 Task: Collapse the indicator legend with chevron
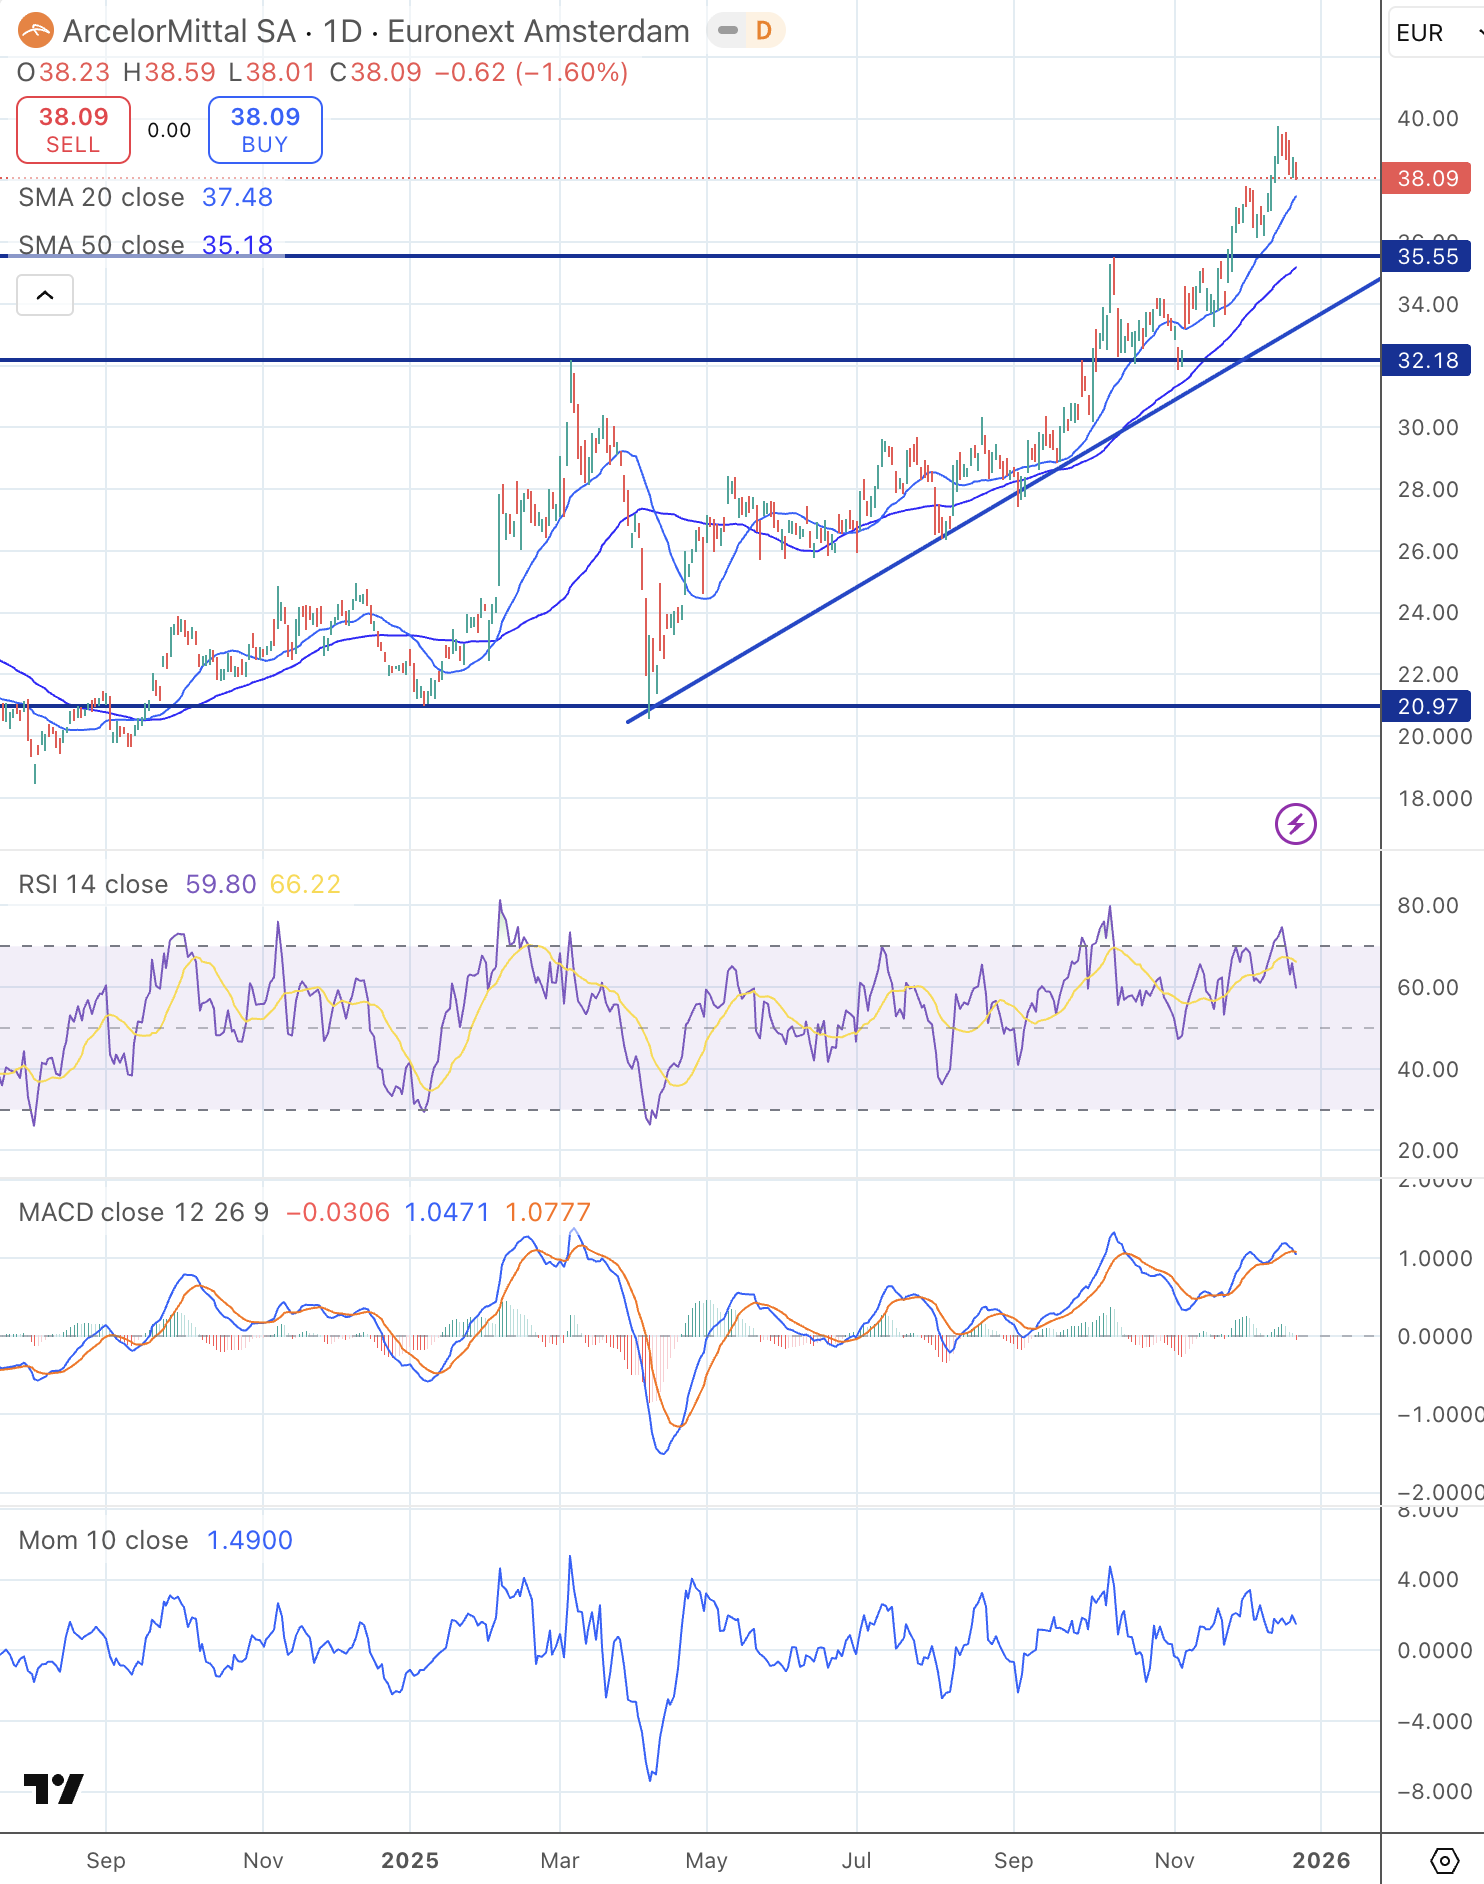45,295
